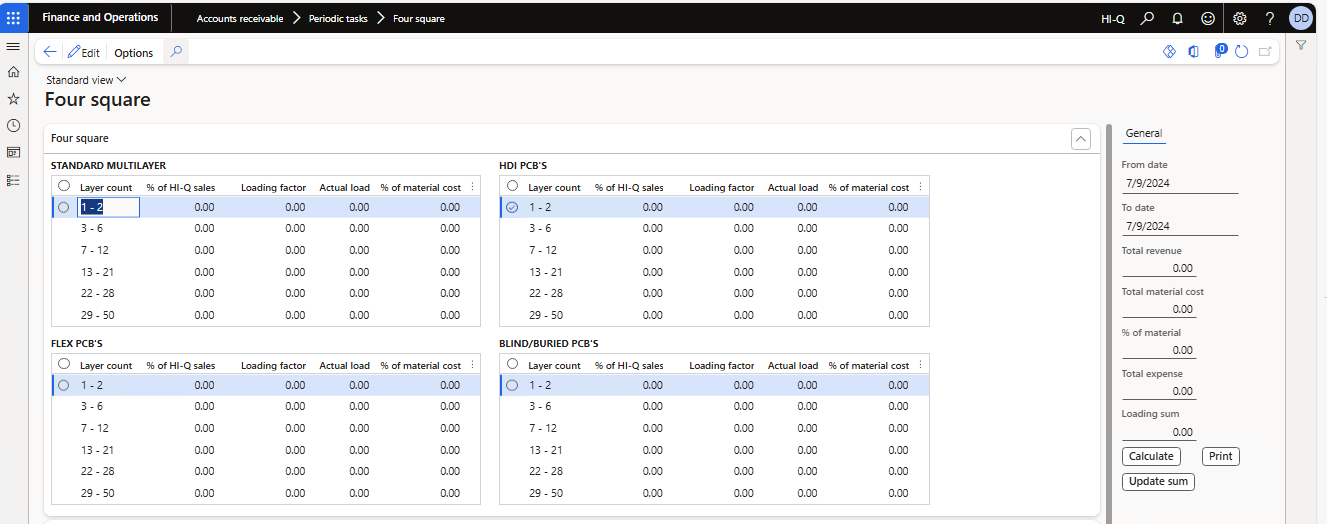Click the From date input field

pos(1179,184)
